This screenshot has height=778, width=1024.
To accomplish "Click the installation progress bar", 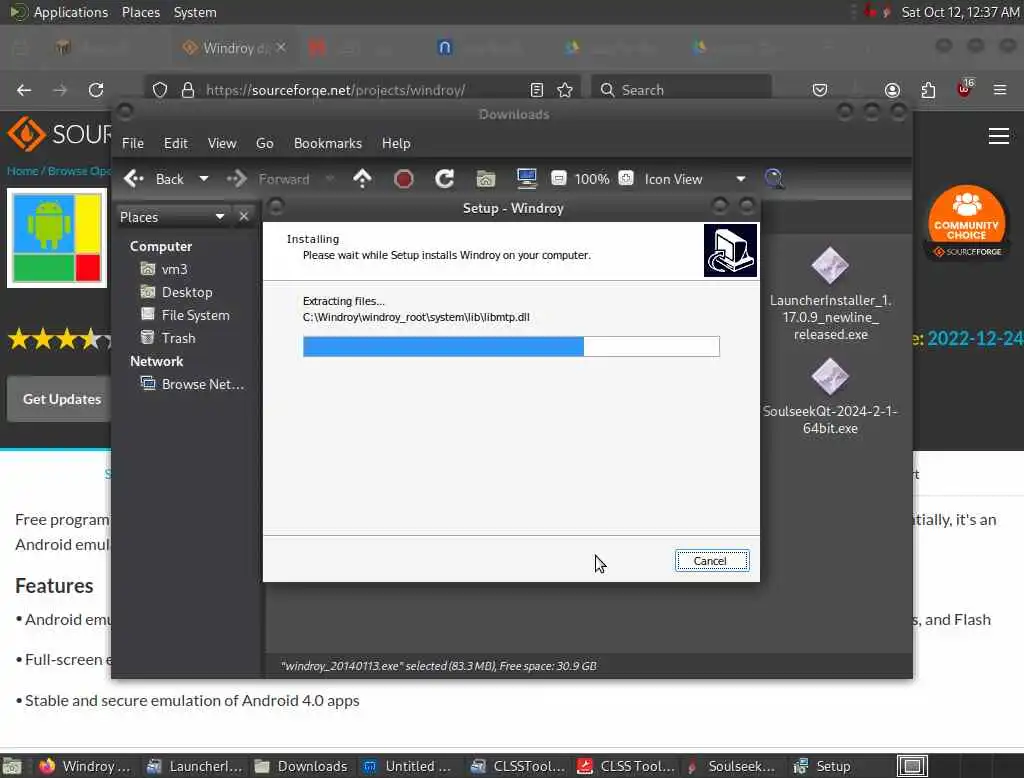I will tap(511, 346).
